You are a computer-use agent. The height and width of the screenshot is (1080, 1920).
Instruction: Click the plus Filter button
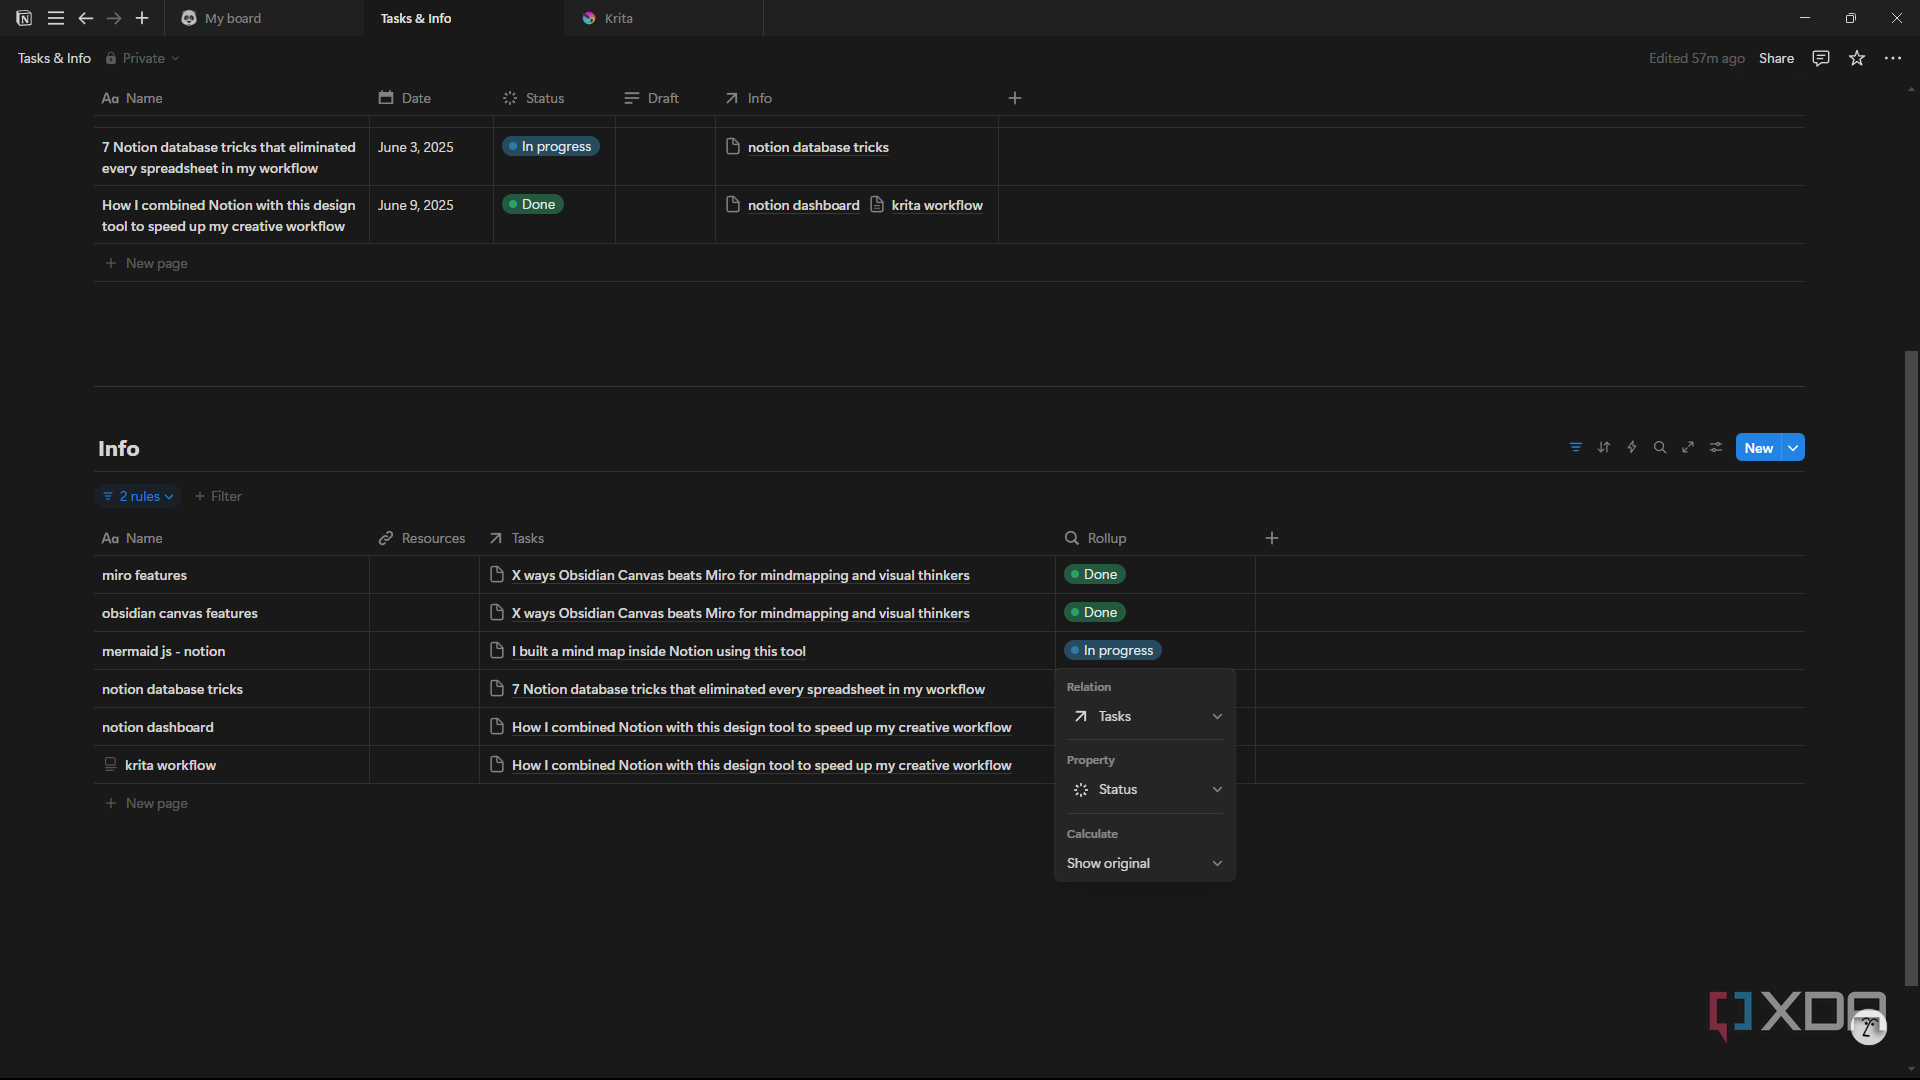[218, 496]
